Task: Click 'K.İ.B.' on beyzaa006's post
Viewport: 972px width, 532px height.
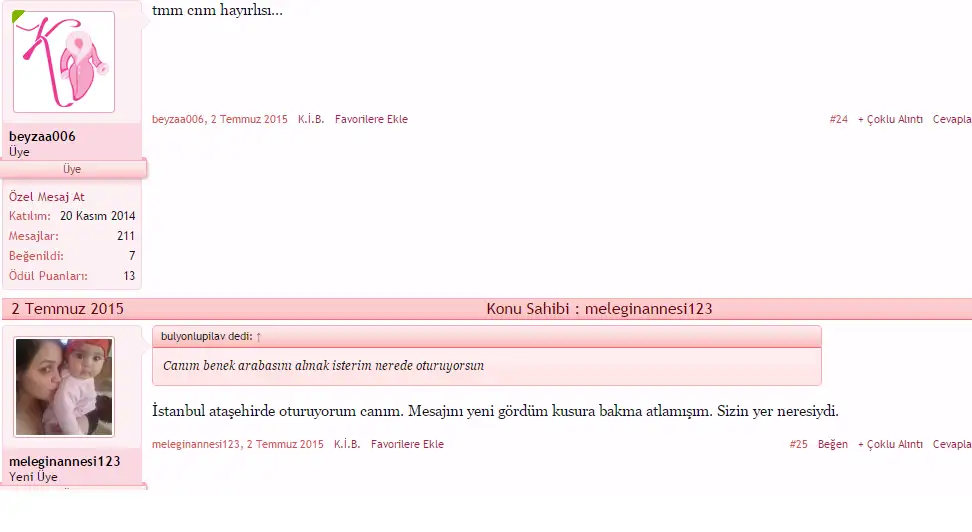Action: (x=311, y=119)
